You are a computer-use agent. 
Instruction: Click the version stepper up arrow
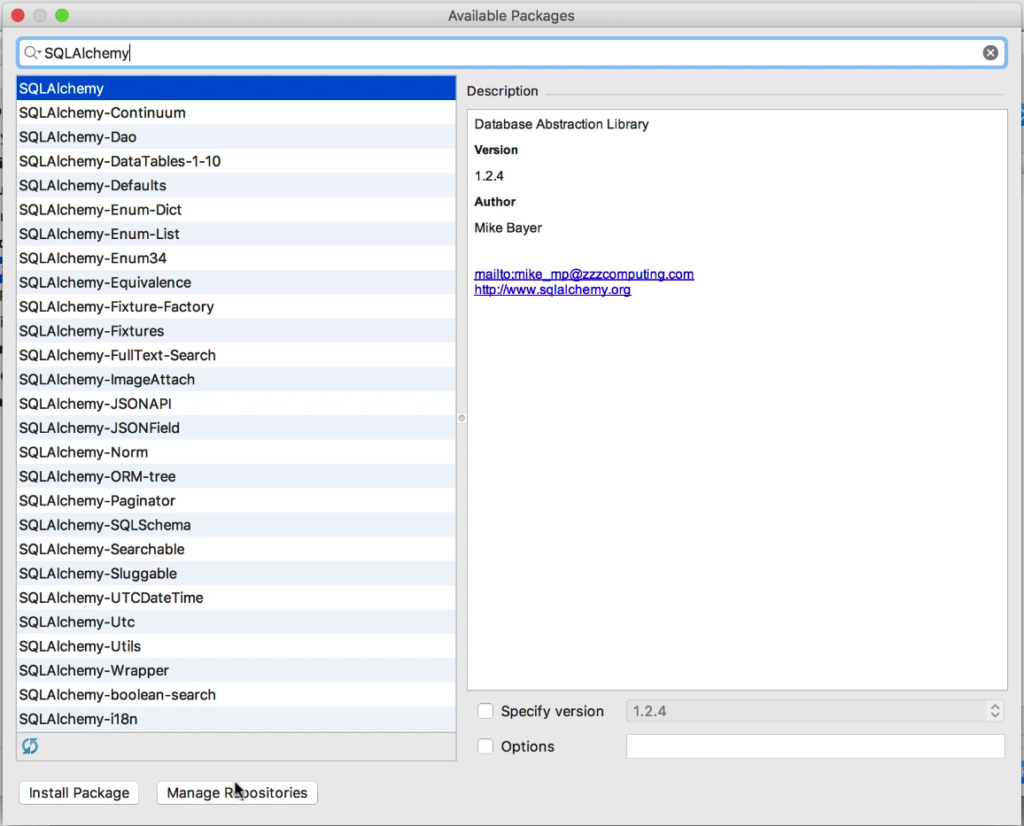coord(995,705)
